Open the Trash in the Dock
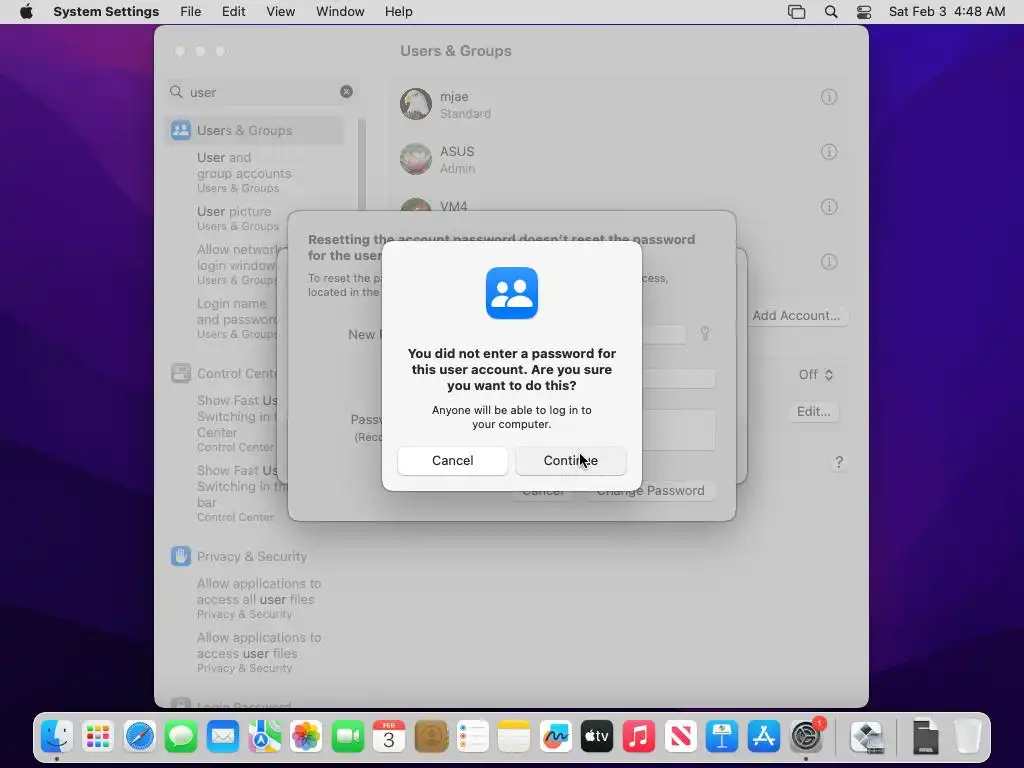Image resolution: width=1024 pixels, height=768 pixels. pyautogui.click(x=968, y=737)
